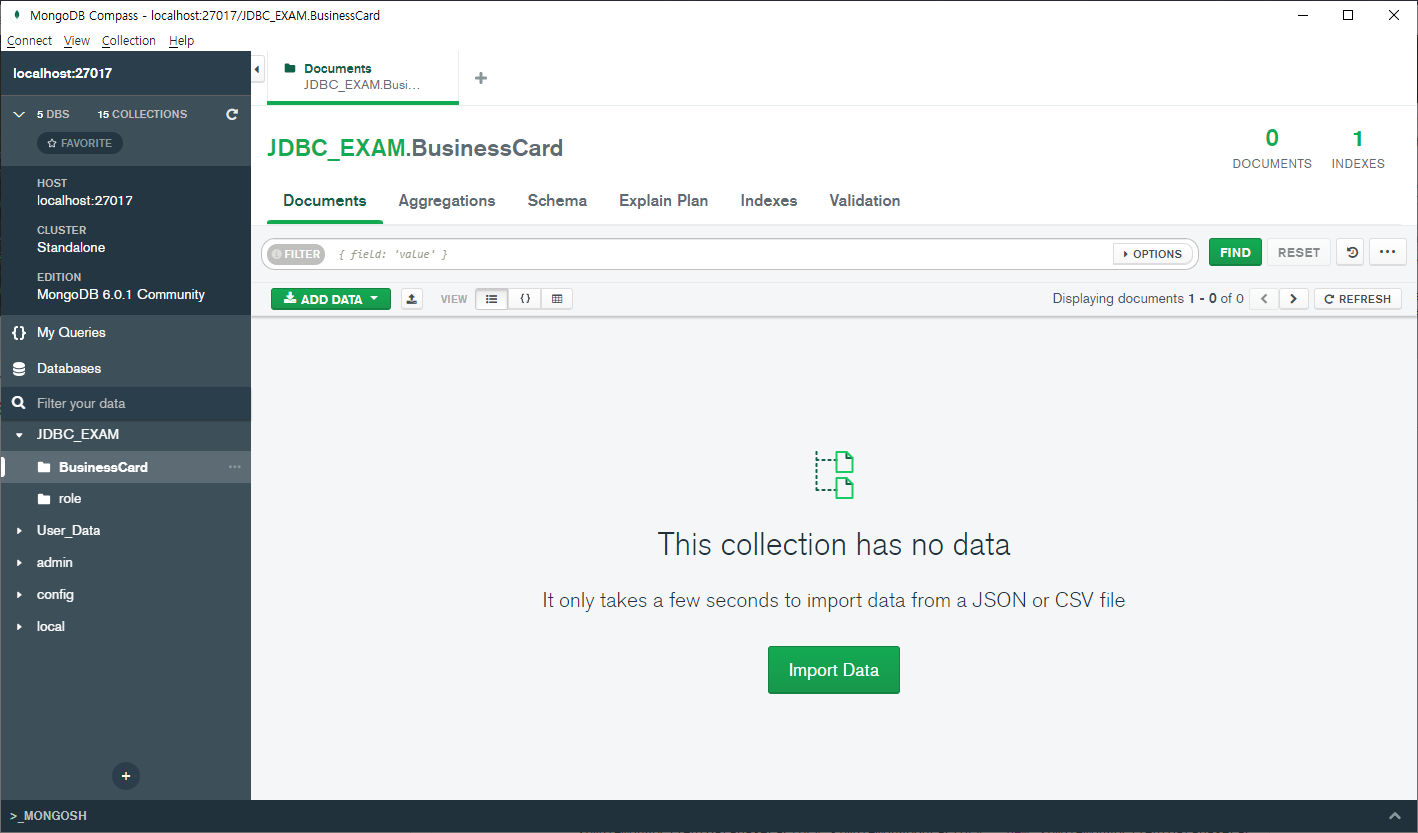Switch to JSON view
Image resolution: width=1418 pixels, height=833 pixels.
click(524, 299)
